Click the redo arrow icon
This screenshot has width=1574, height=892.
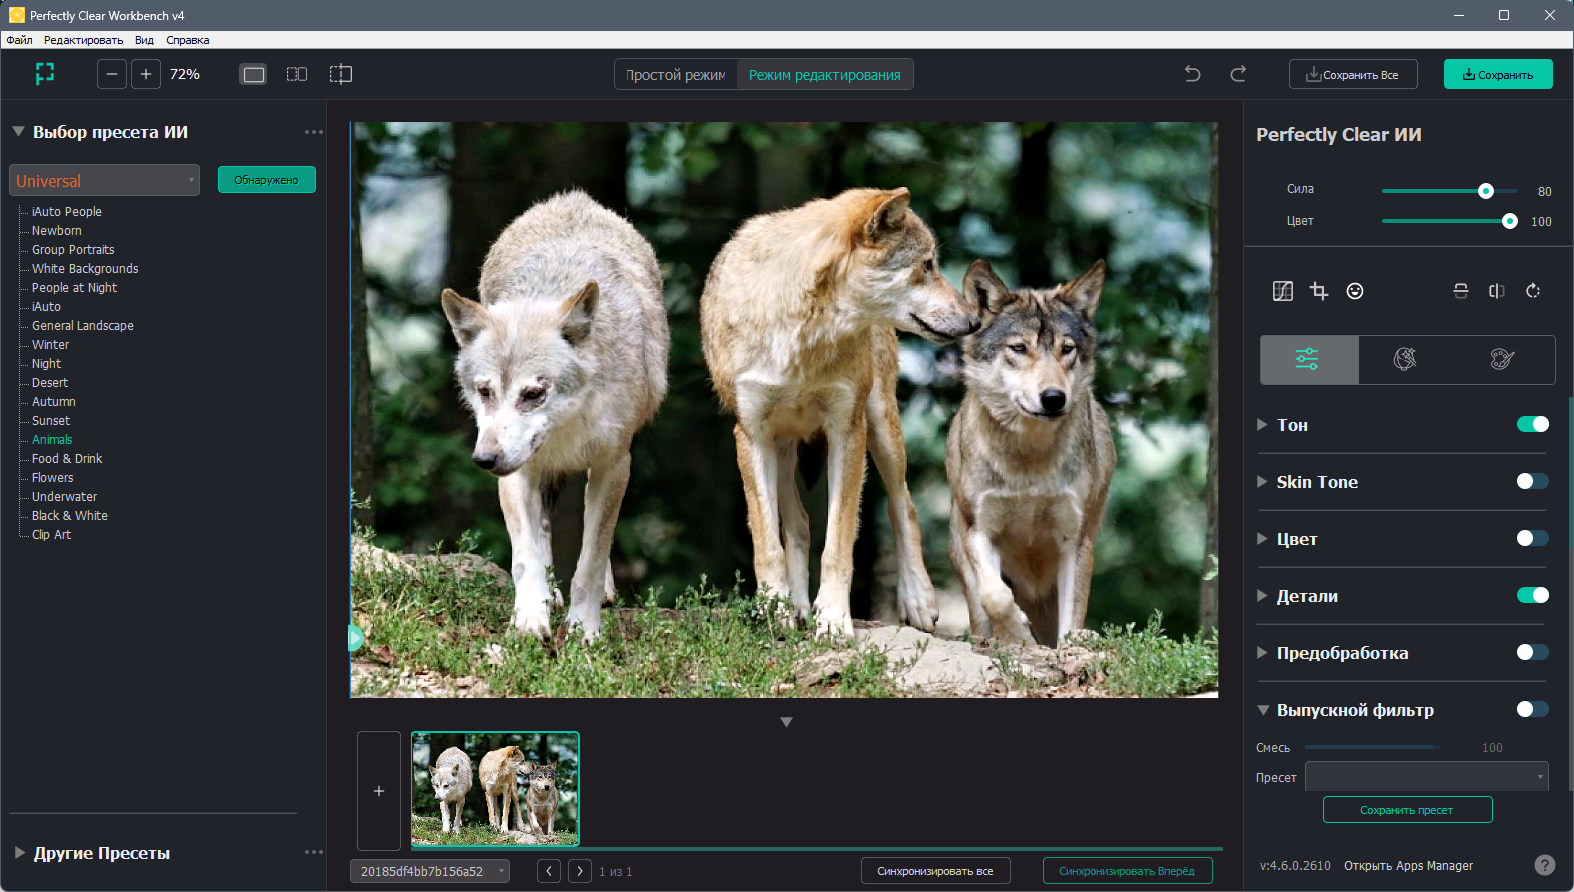pyautogui.click(x=1238, y=74)
